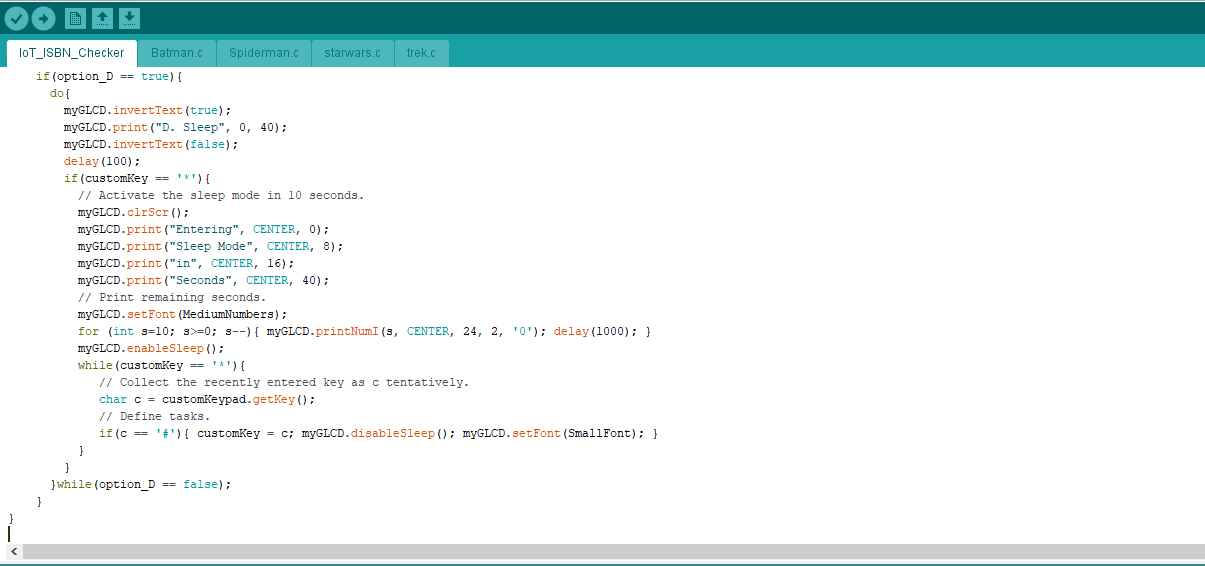Save sketch with the down-arrow icon
The width and height of the screenshot is (1205, 566).
pyautogui.click(x=129, y=18)
